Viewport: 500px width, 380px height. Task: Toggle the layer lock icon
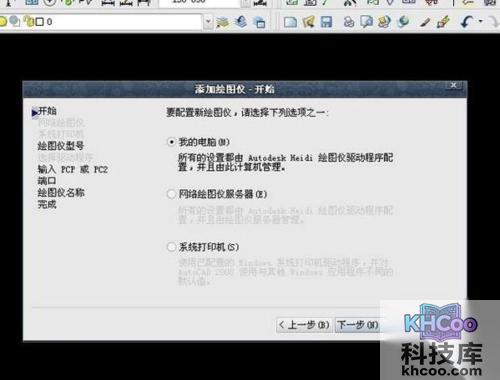29,22
